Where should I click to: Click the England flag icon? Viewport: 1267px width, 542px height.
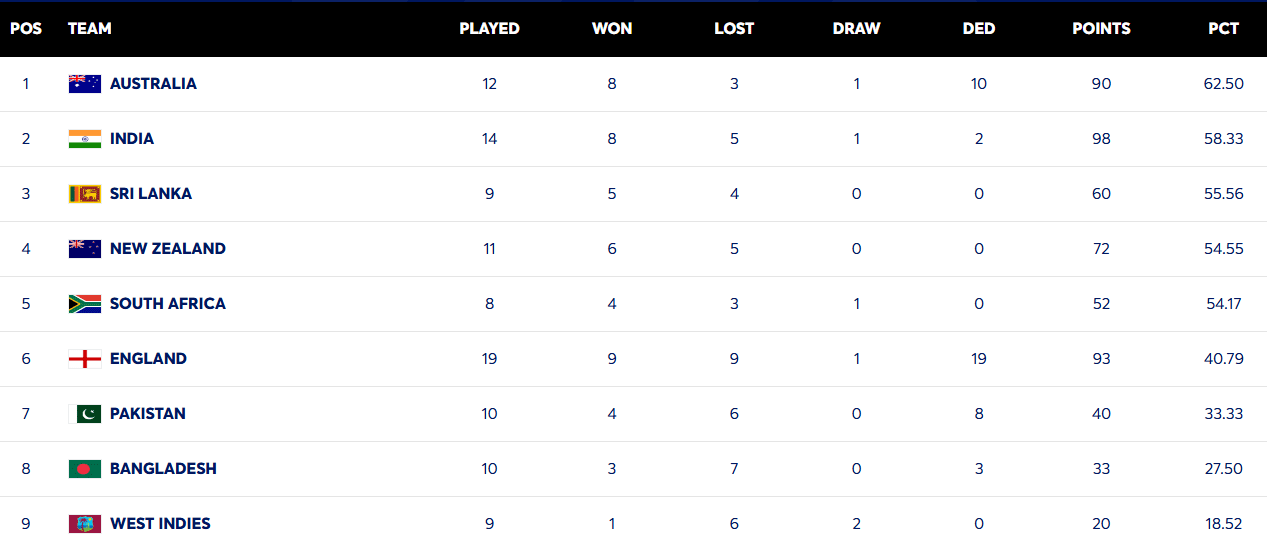85,359
